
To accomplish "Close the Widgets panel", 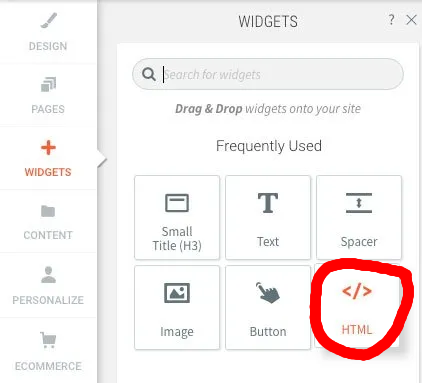I will coord(411,20).
